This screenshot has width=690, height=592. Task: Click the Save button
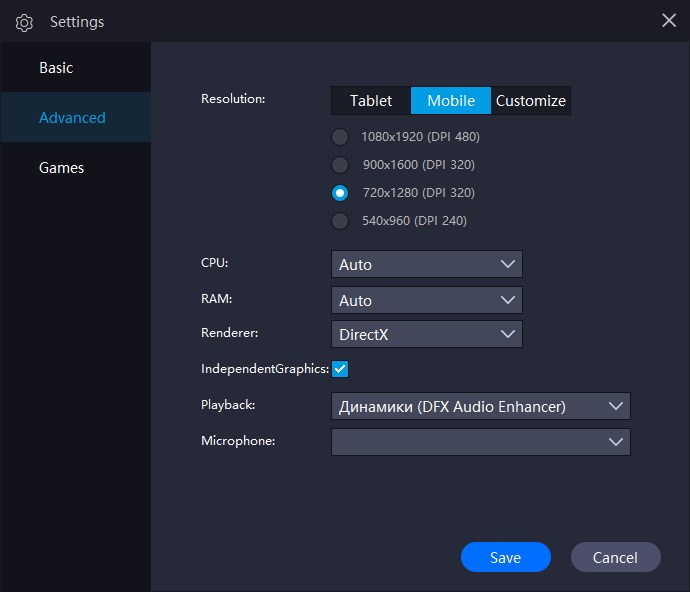pos(505,557)
